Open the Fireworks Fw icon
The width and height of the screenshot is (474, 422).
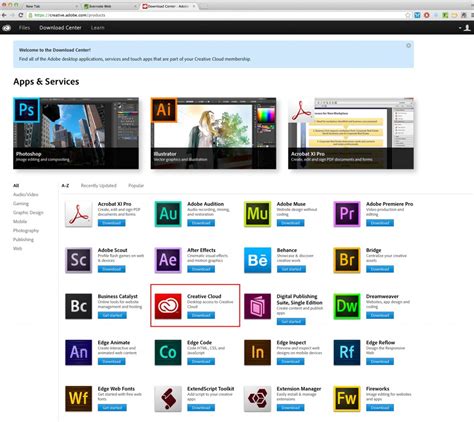(347, 399)
